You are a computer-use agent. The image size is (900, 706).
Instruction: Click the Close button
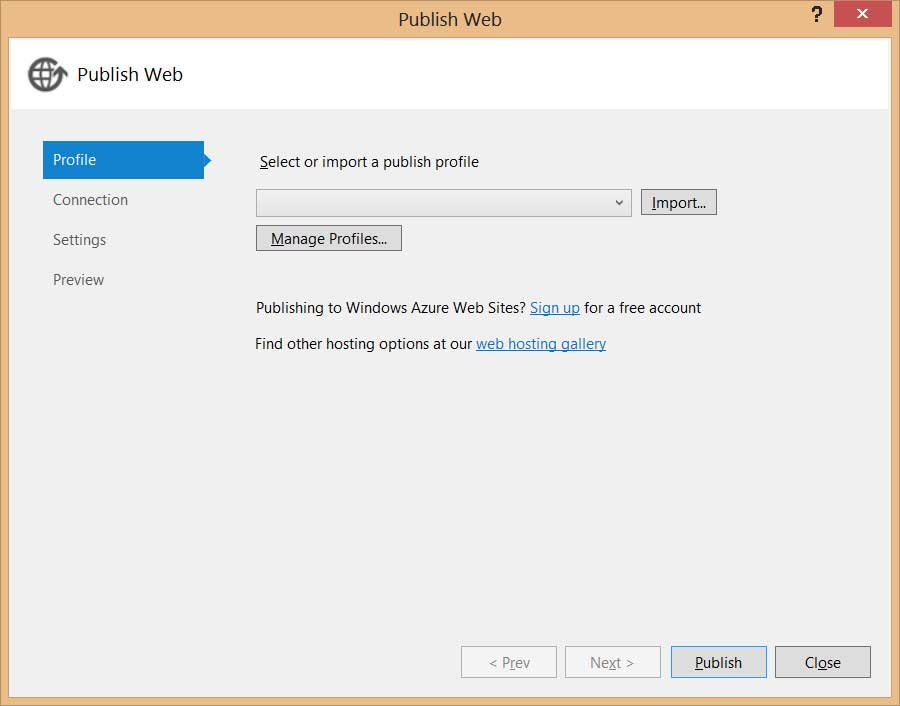(x=823, y=662)
